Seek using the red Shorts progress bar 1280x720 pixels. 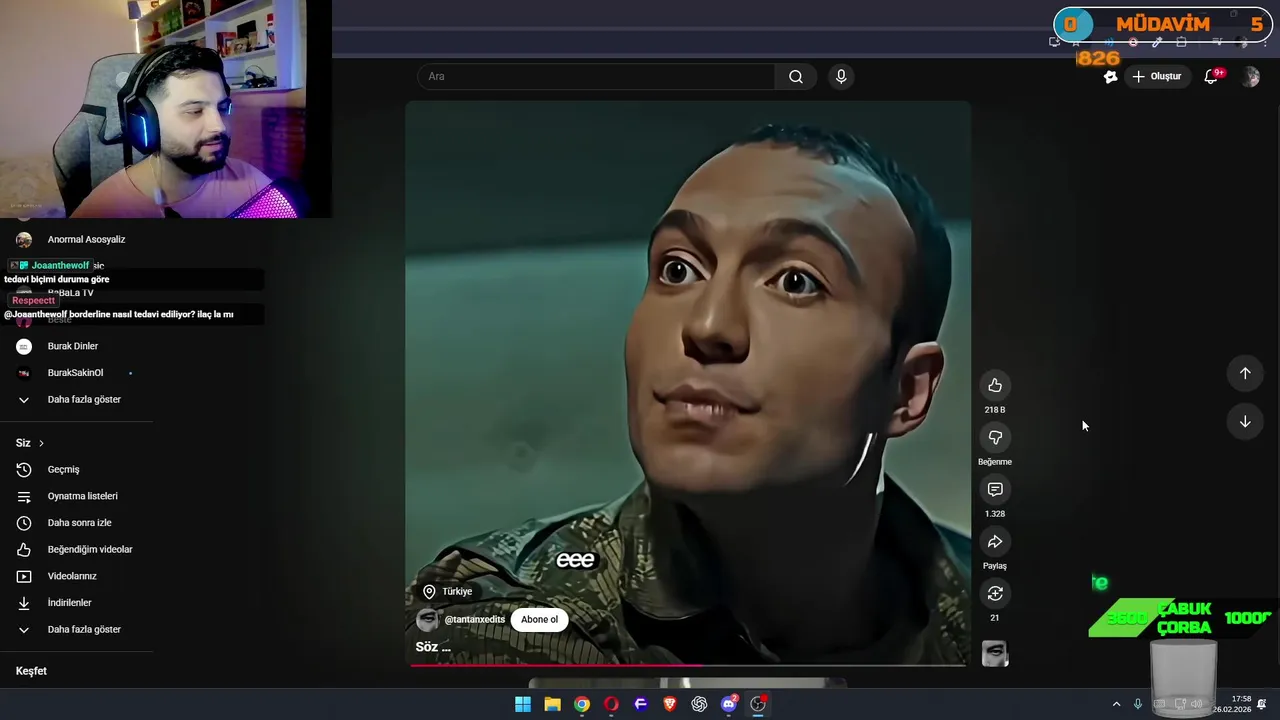[688, 665]
